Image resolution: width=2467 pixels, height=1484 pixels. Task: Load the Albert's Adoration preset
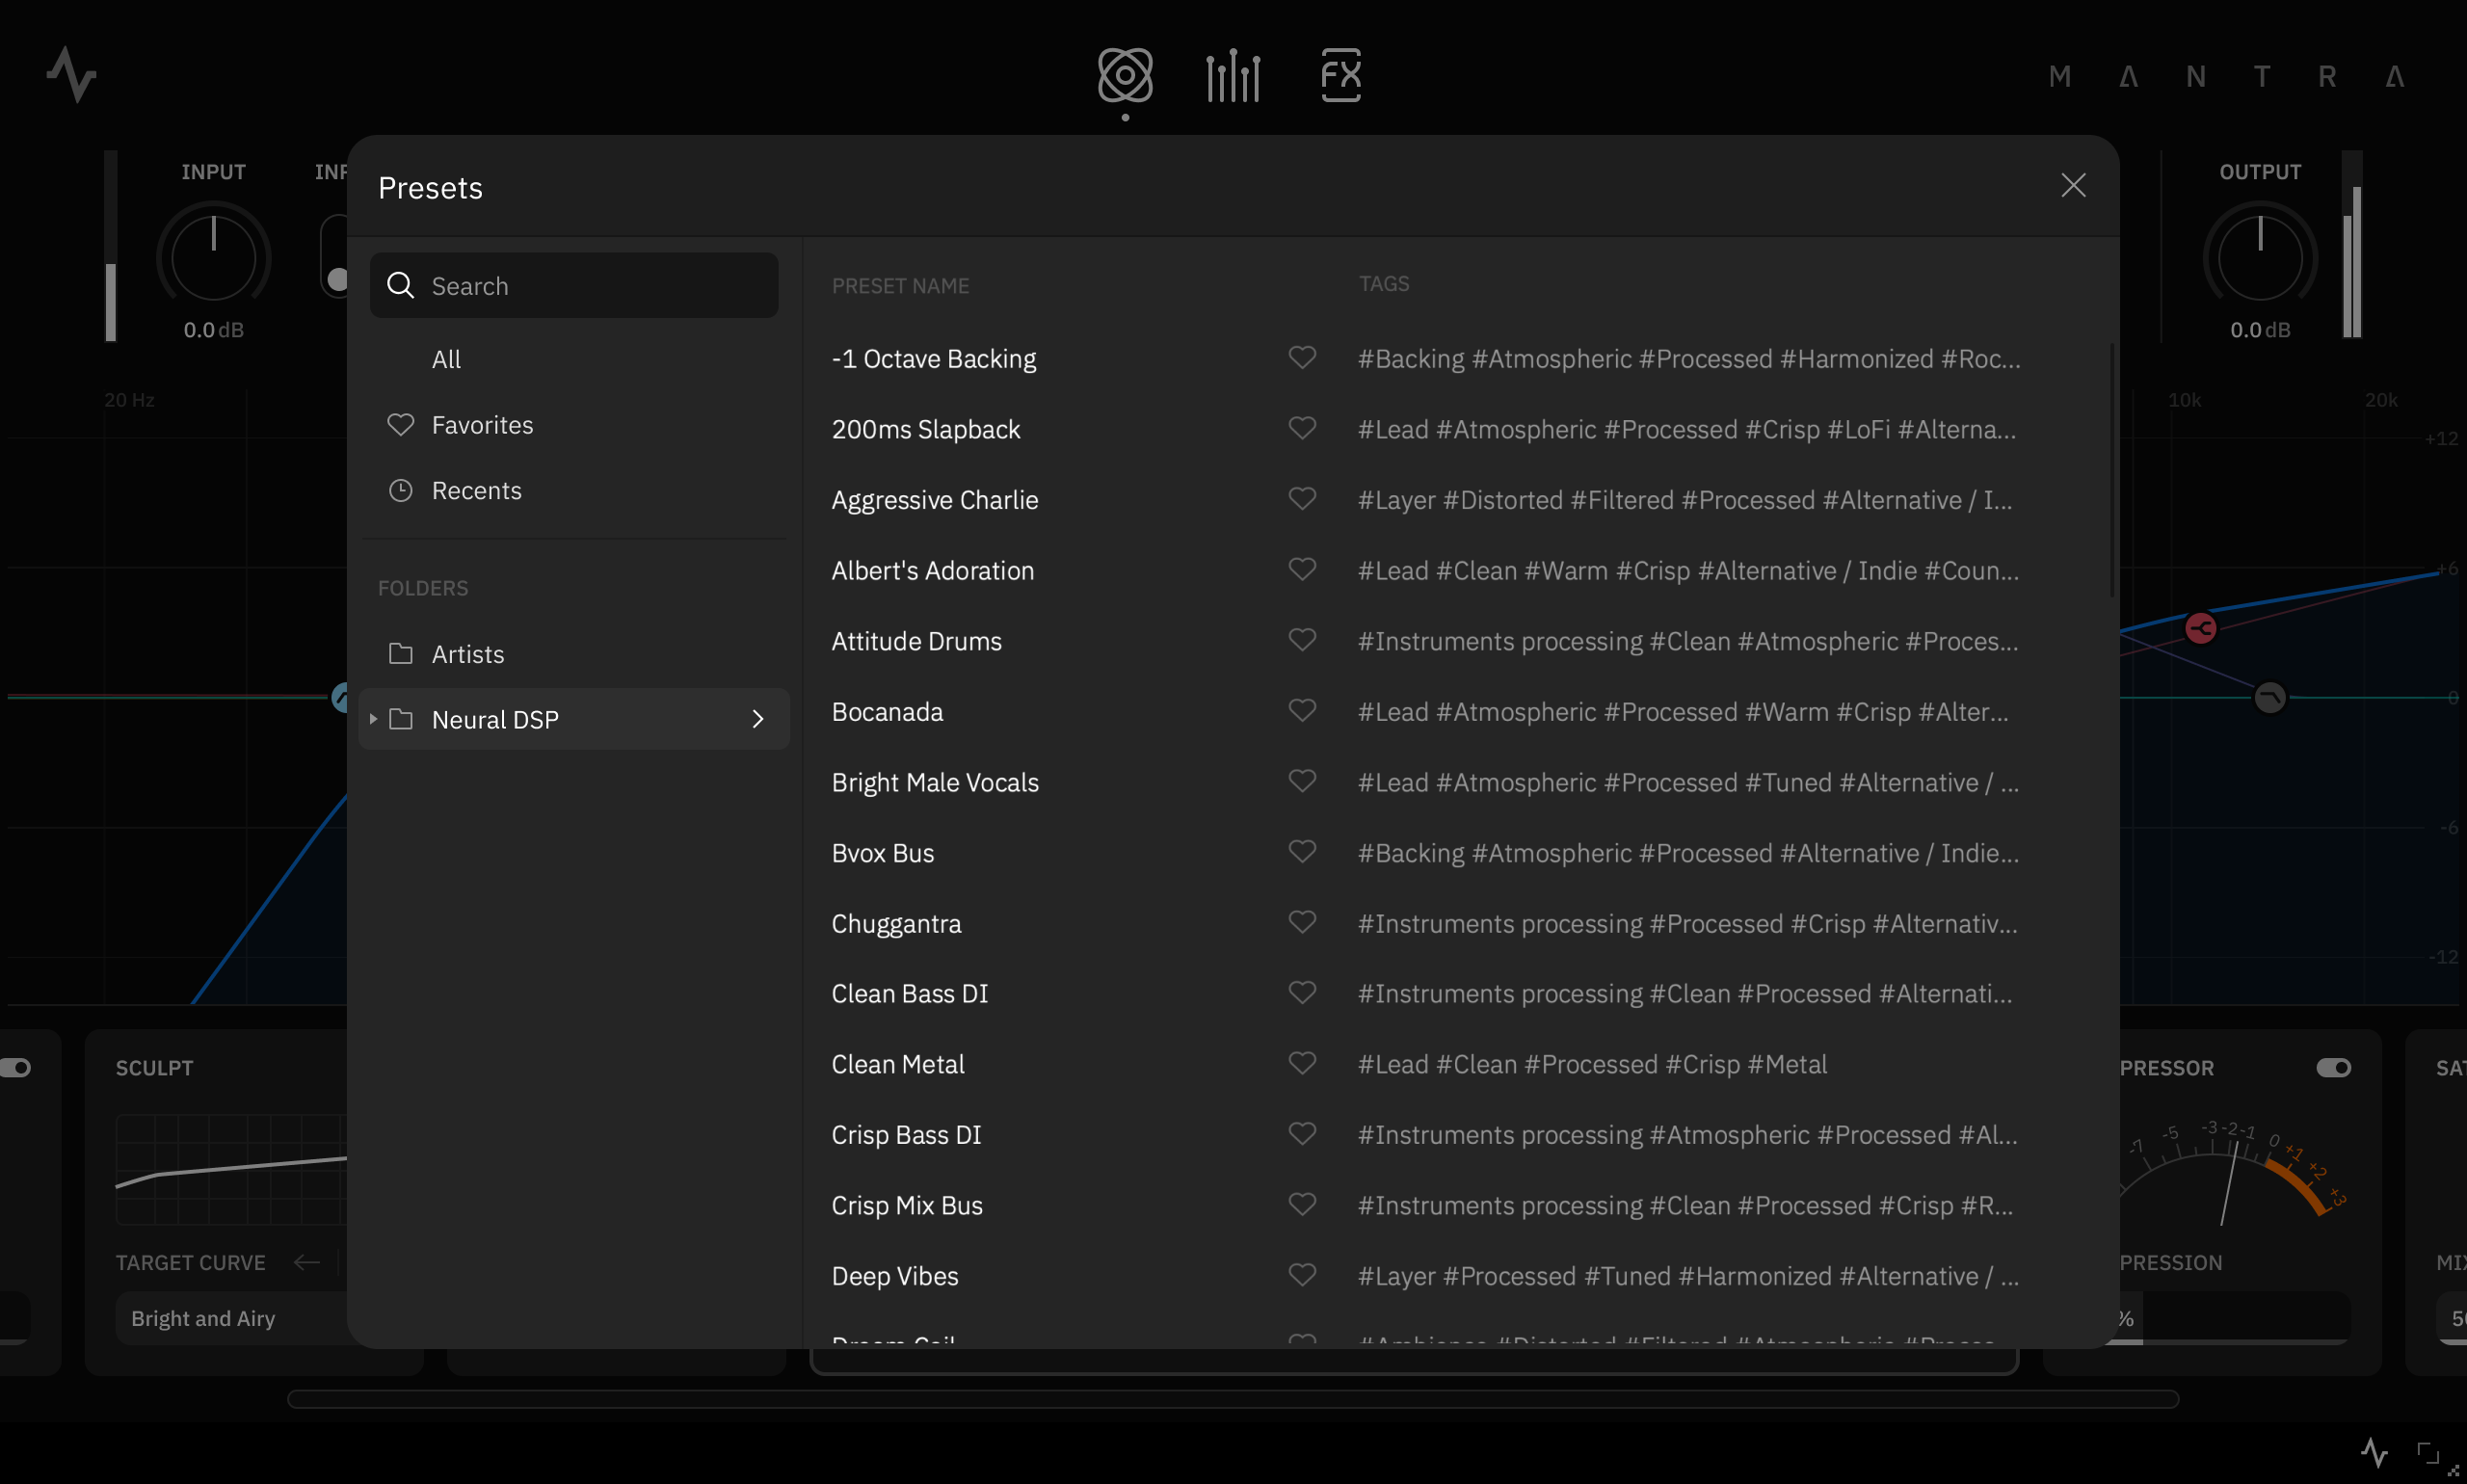coord(933,571)
